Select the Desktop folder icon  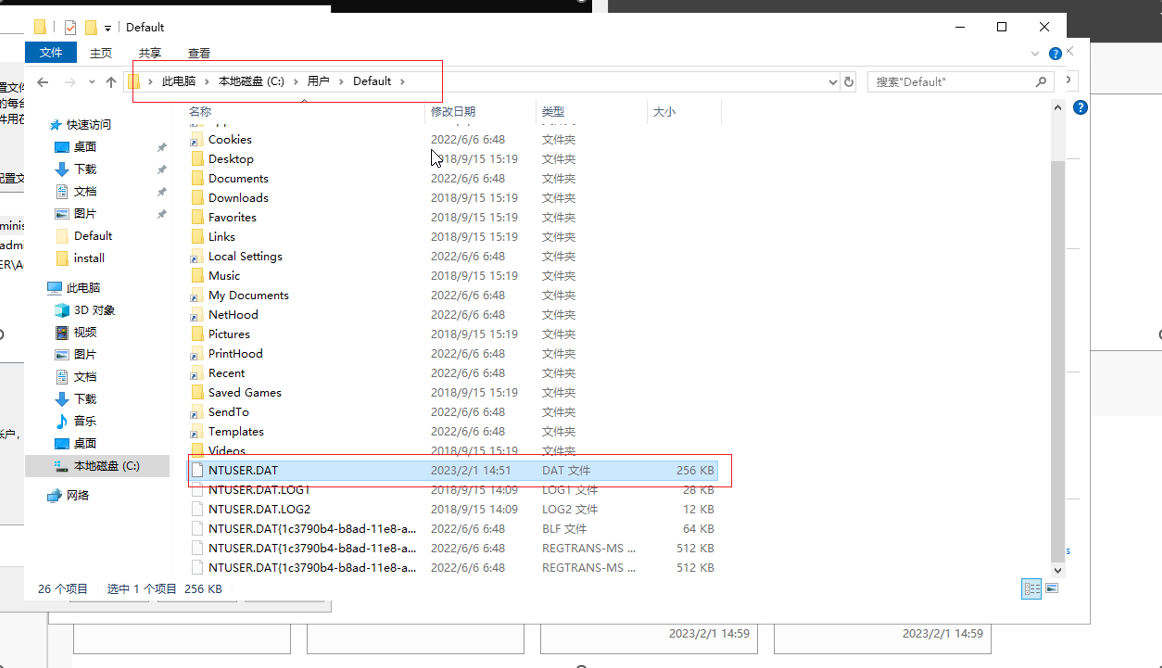click(x=197, y=159)
